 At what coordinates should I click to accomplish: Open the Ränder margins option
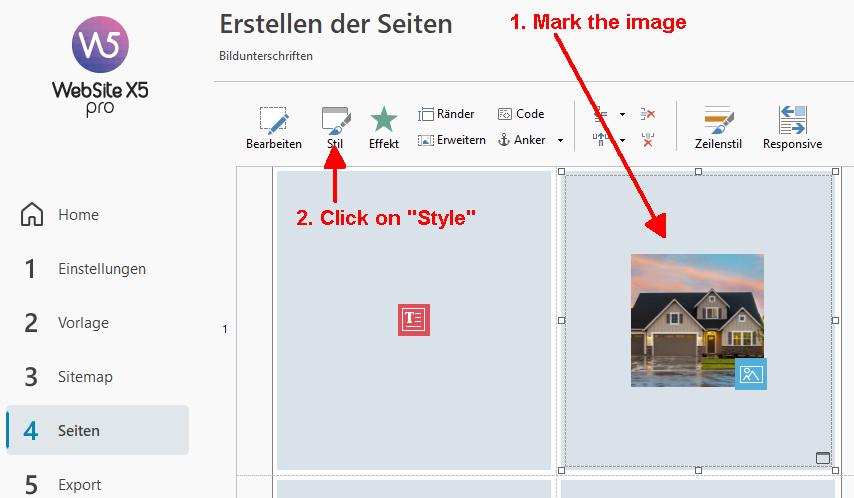click(x=446, y=114)
